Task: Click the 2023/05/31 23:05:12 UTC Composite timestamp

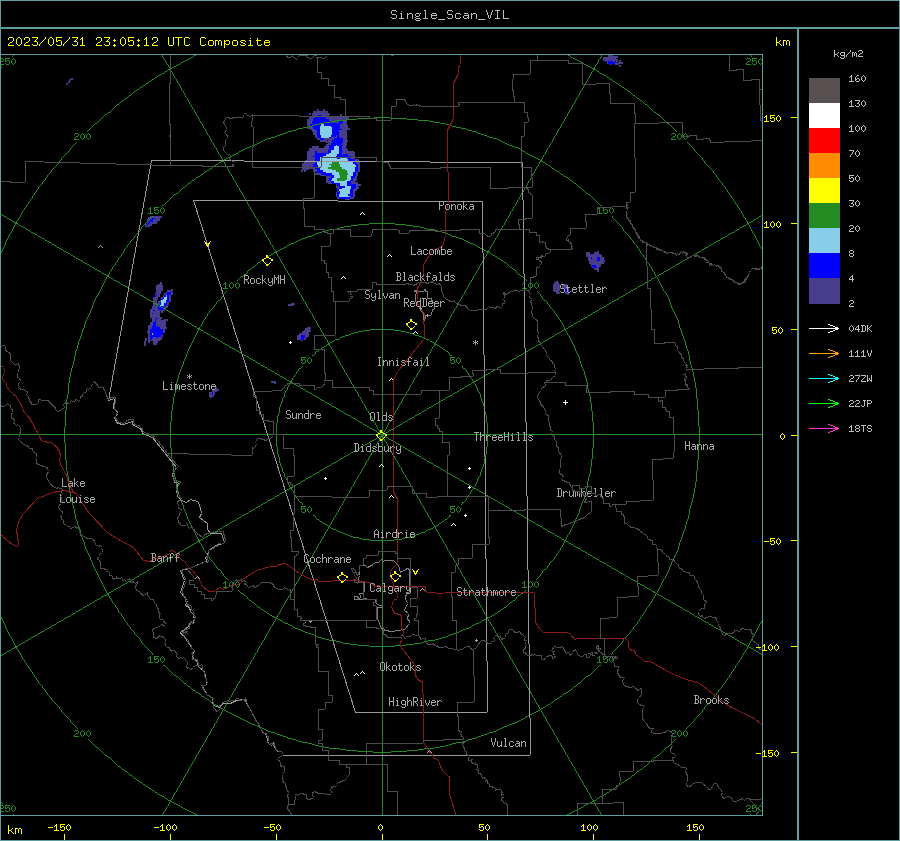Action: tap(138, 42)
